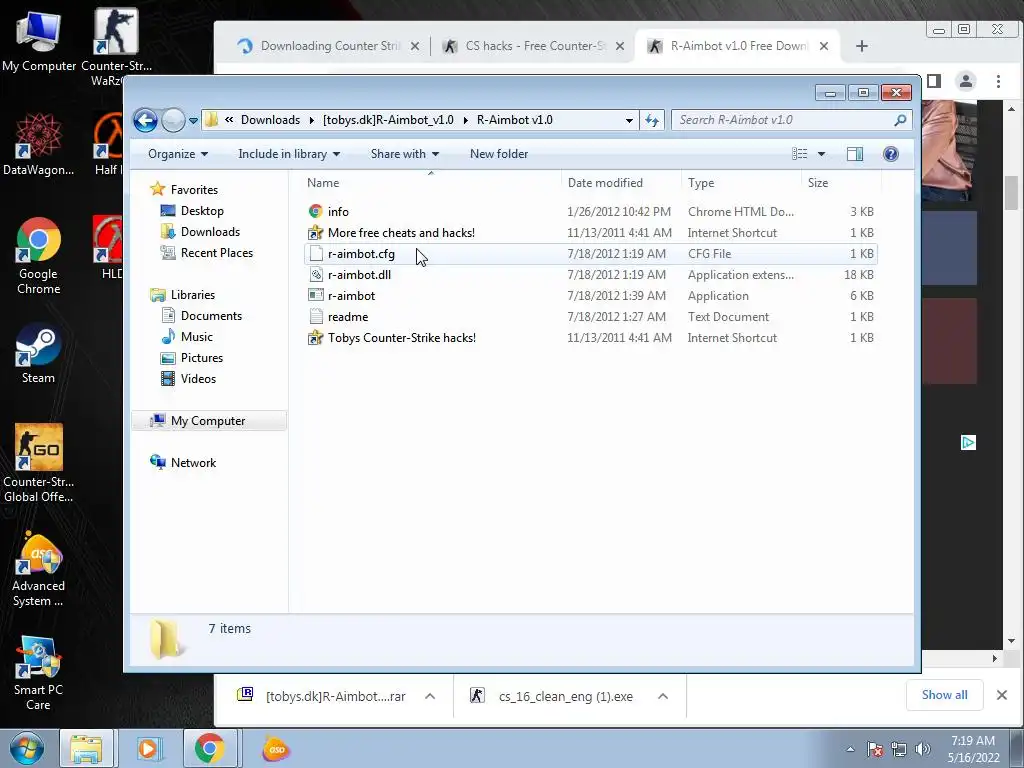1024x768 pixels.
Task: Open Downloads in the navigation pane
Action: coord(210,232)
